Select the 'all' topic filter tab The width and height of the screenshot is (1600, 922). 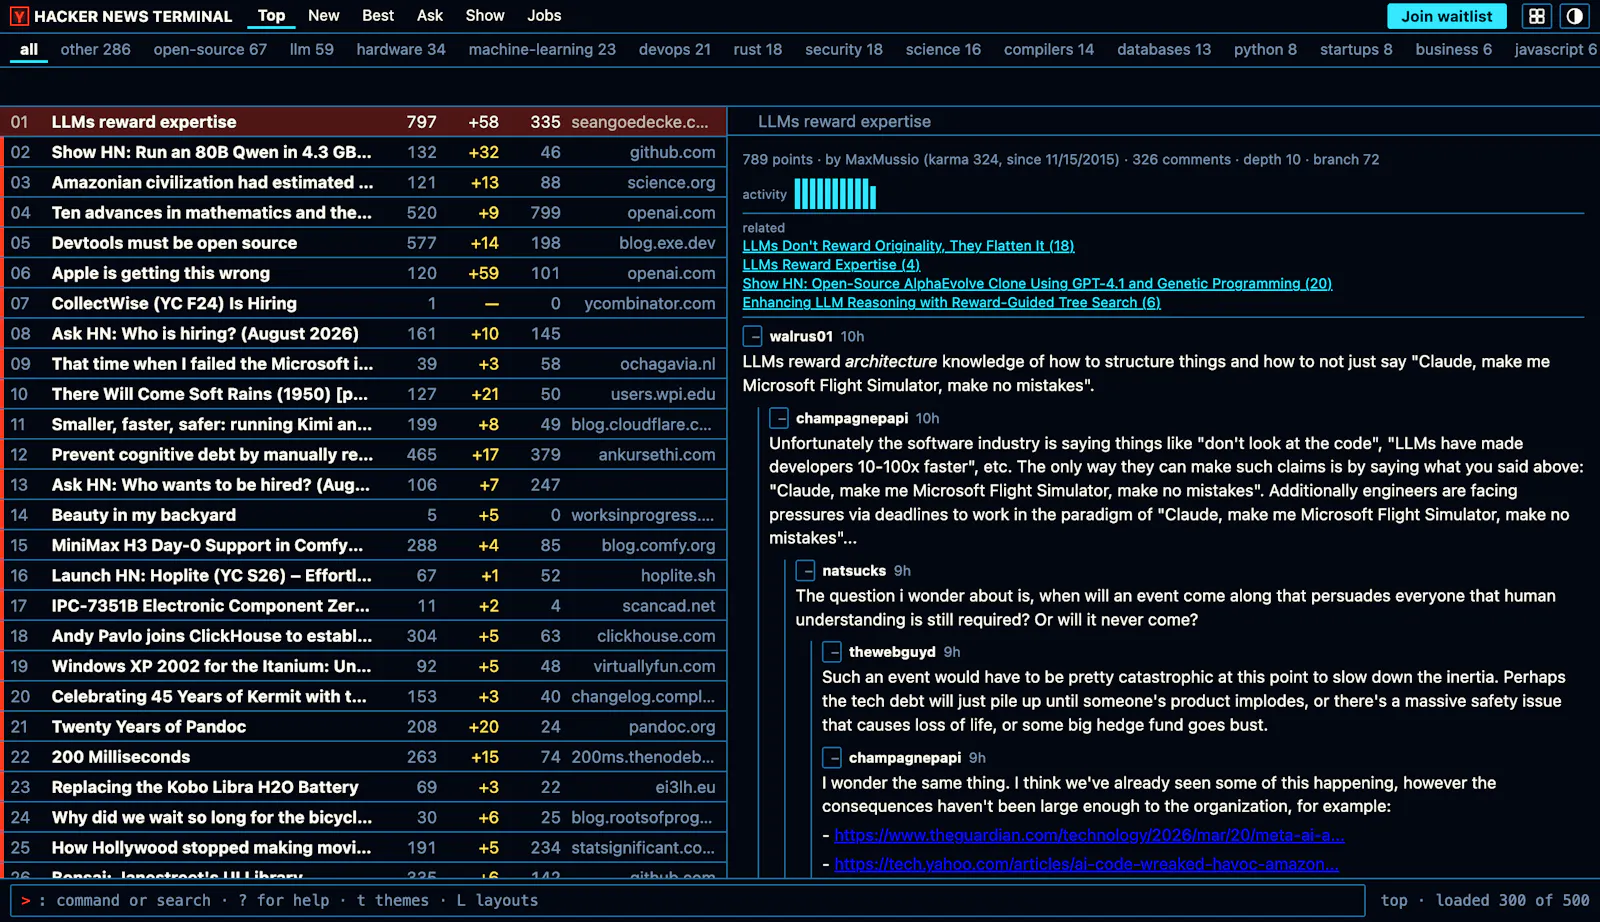point(29,49)
